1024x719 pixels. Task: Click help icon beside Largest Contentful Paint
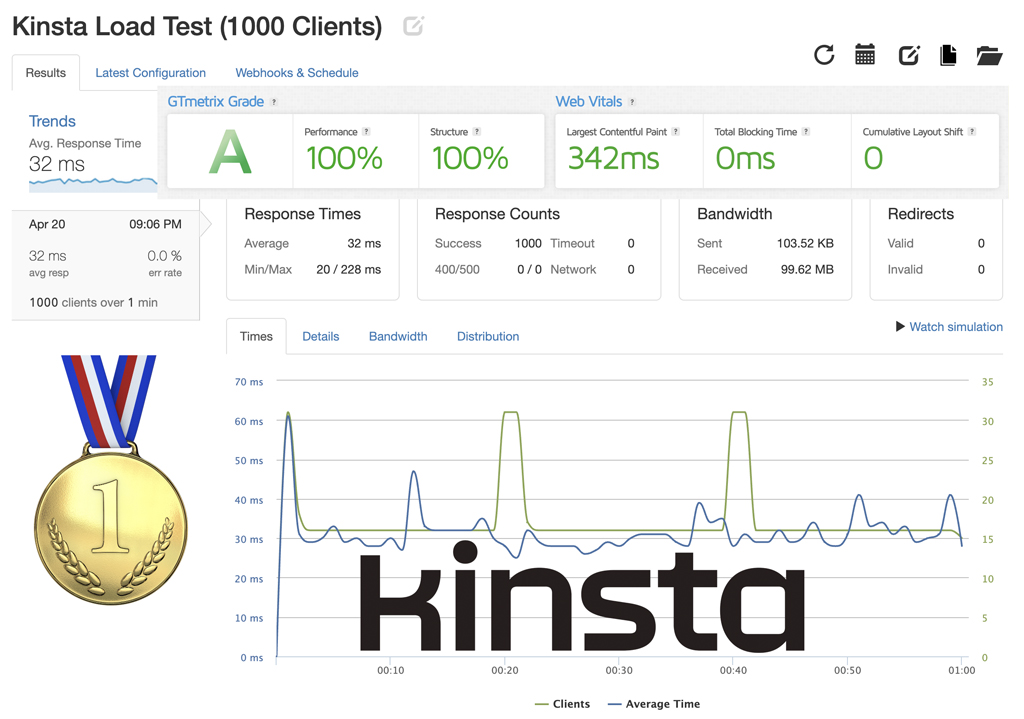[x=676, y=131]
